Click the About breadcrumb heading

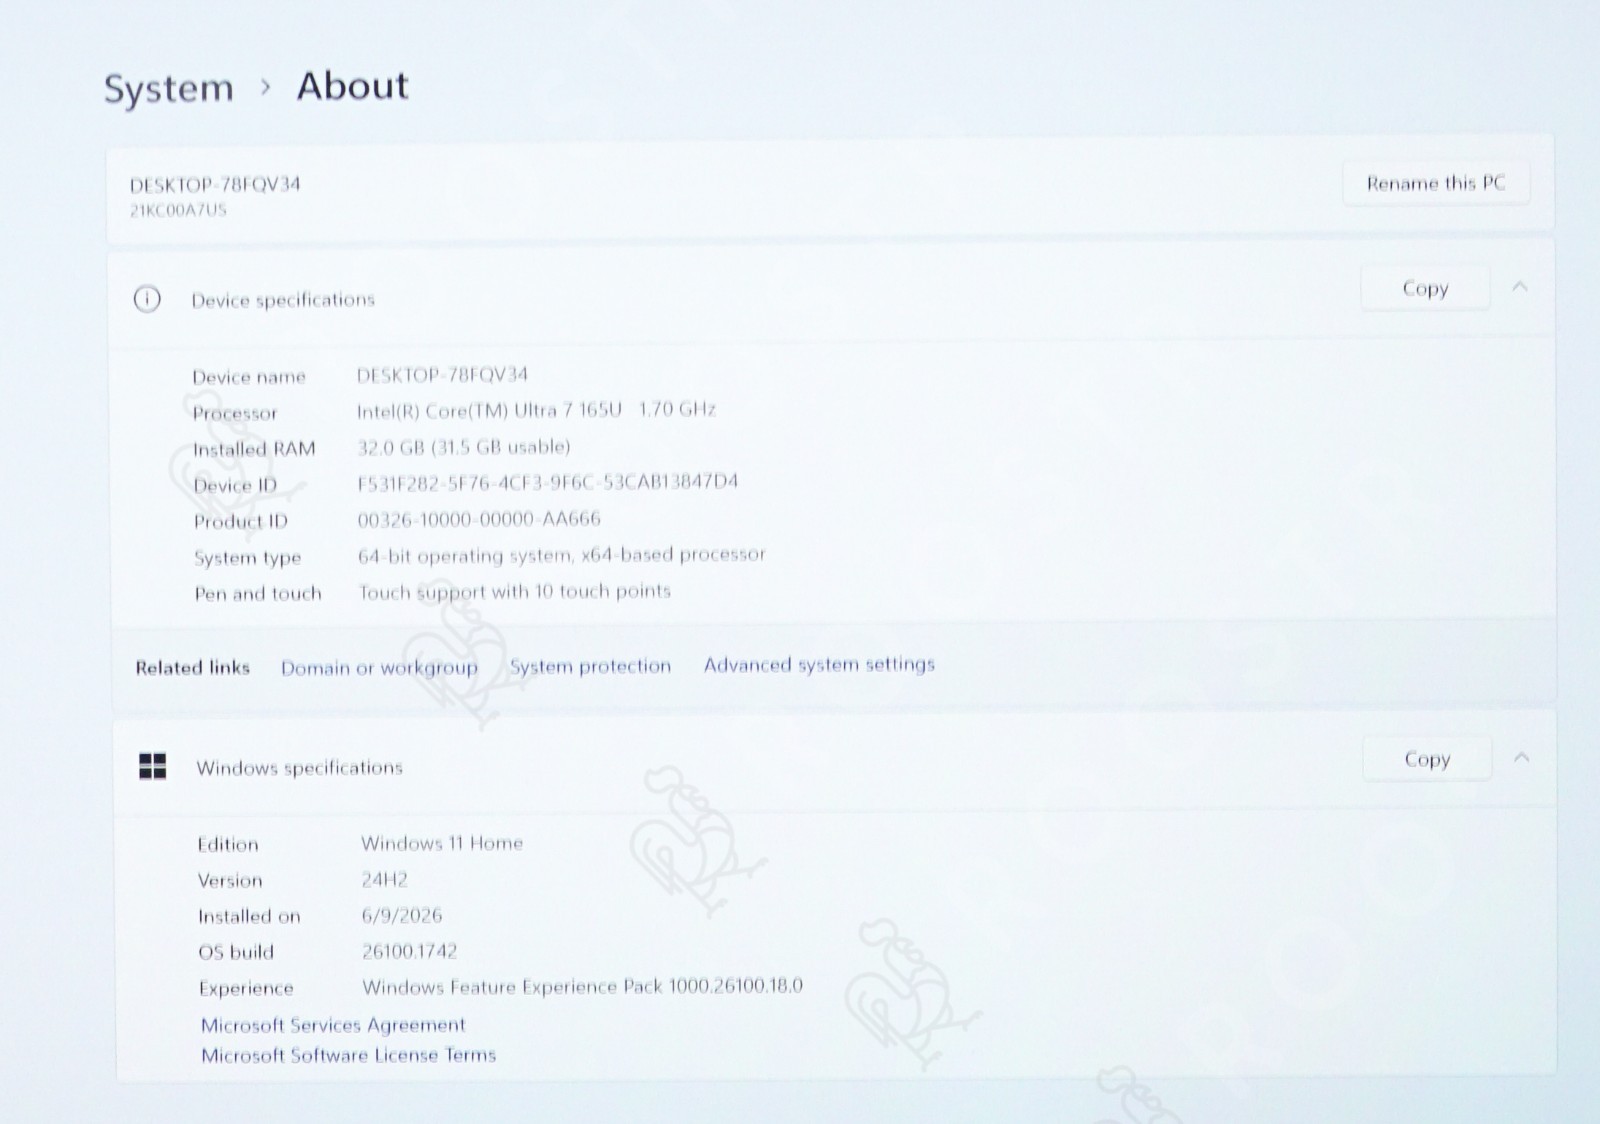click(353, 86)
